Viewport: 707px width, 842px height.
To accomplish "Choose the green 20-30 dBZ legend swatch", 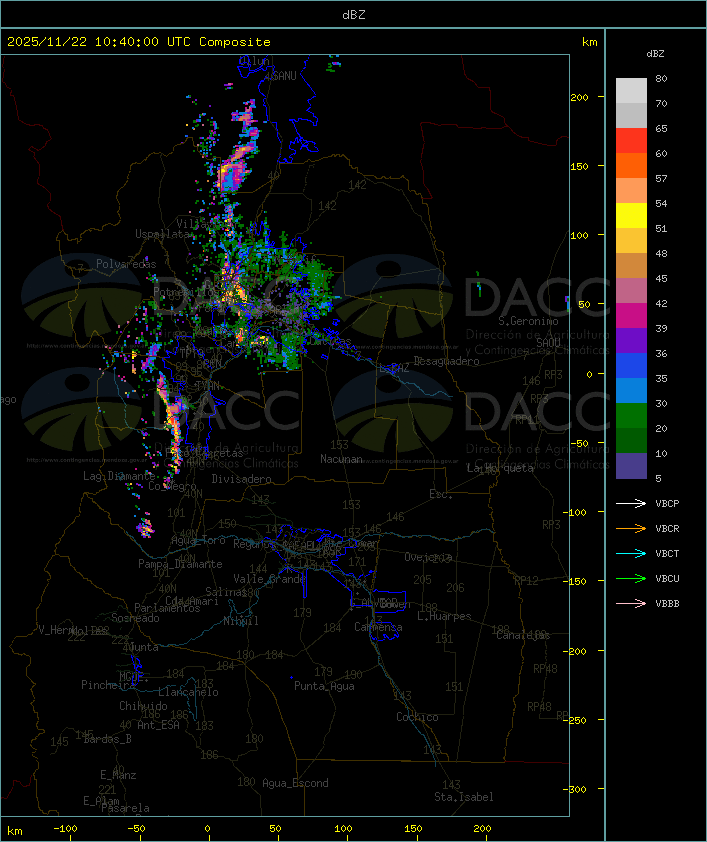I will click(x=631, y=416).
